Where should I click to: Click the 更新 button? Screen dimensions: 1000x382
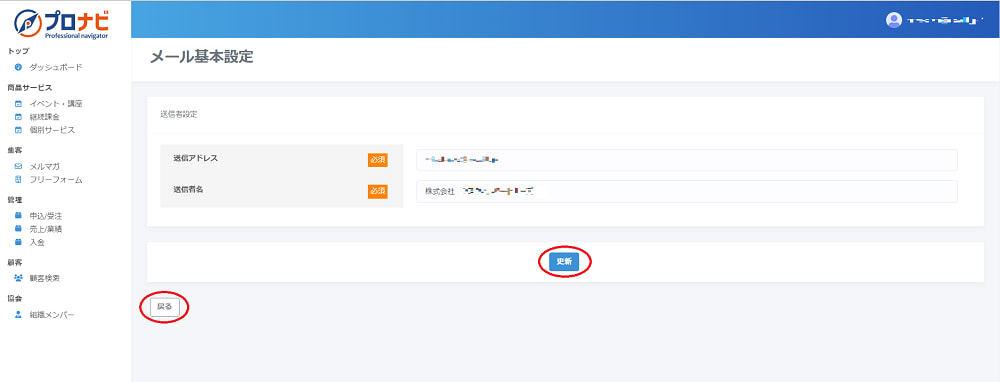564,261
